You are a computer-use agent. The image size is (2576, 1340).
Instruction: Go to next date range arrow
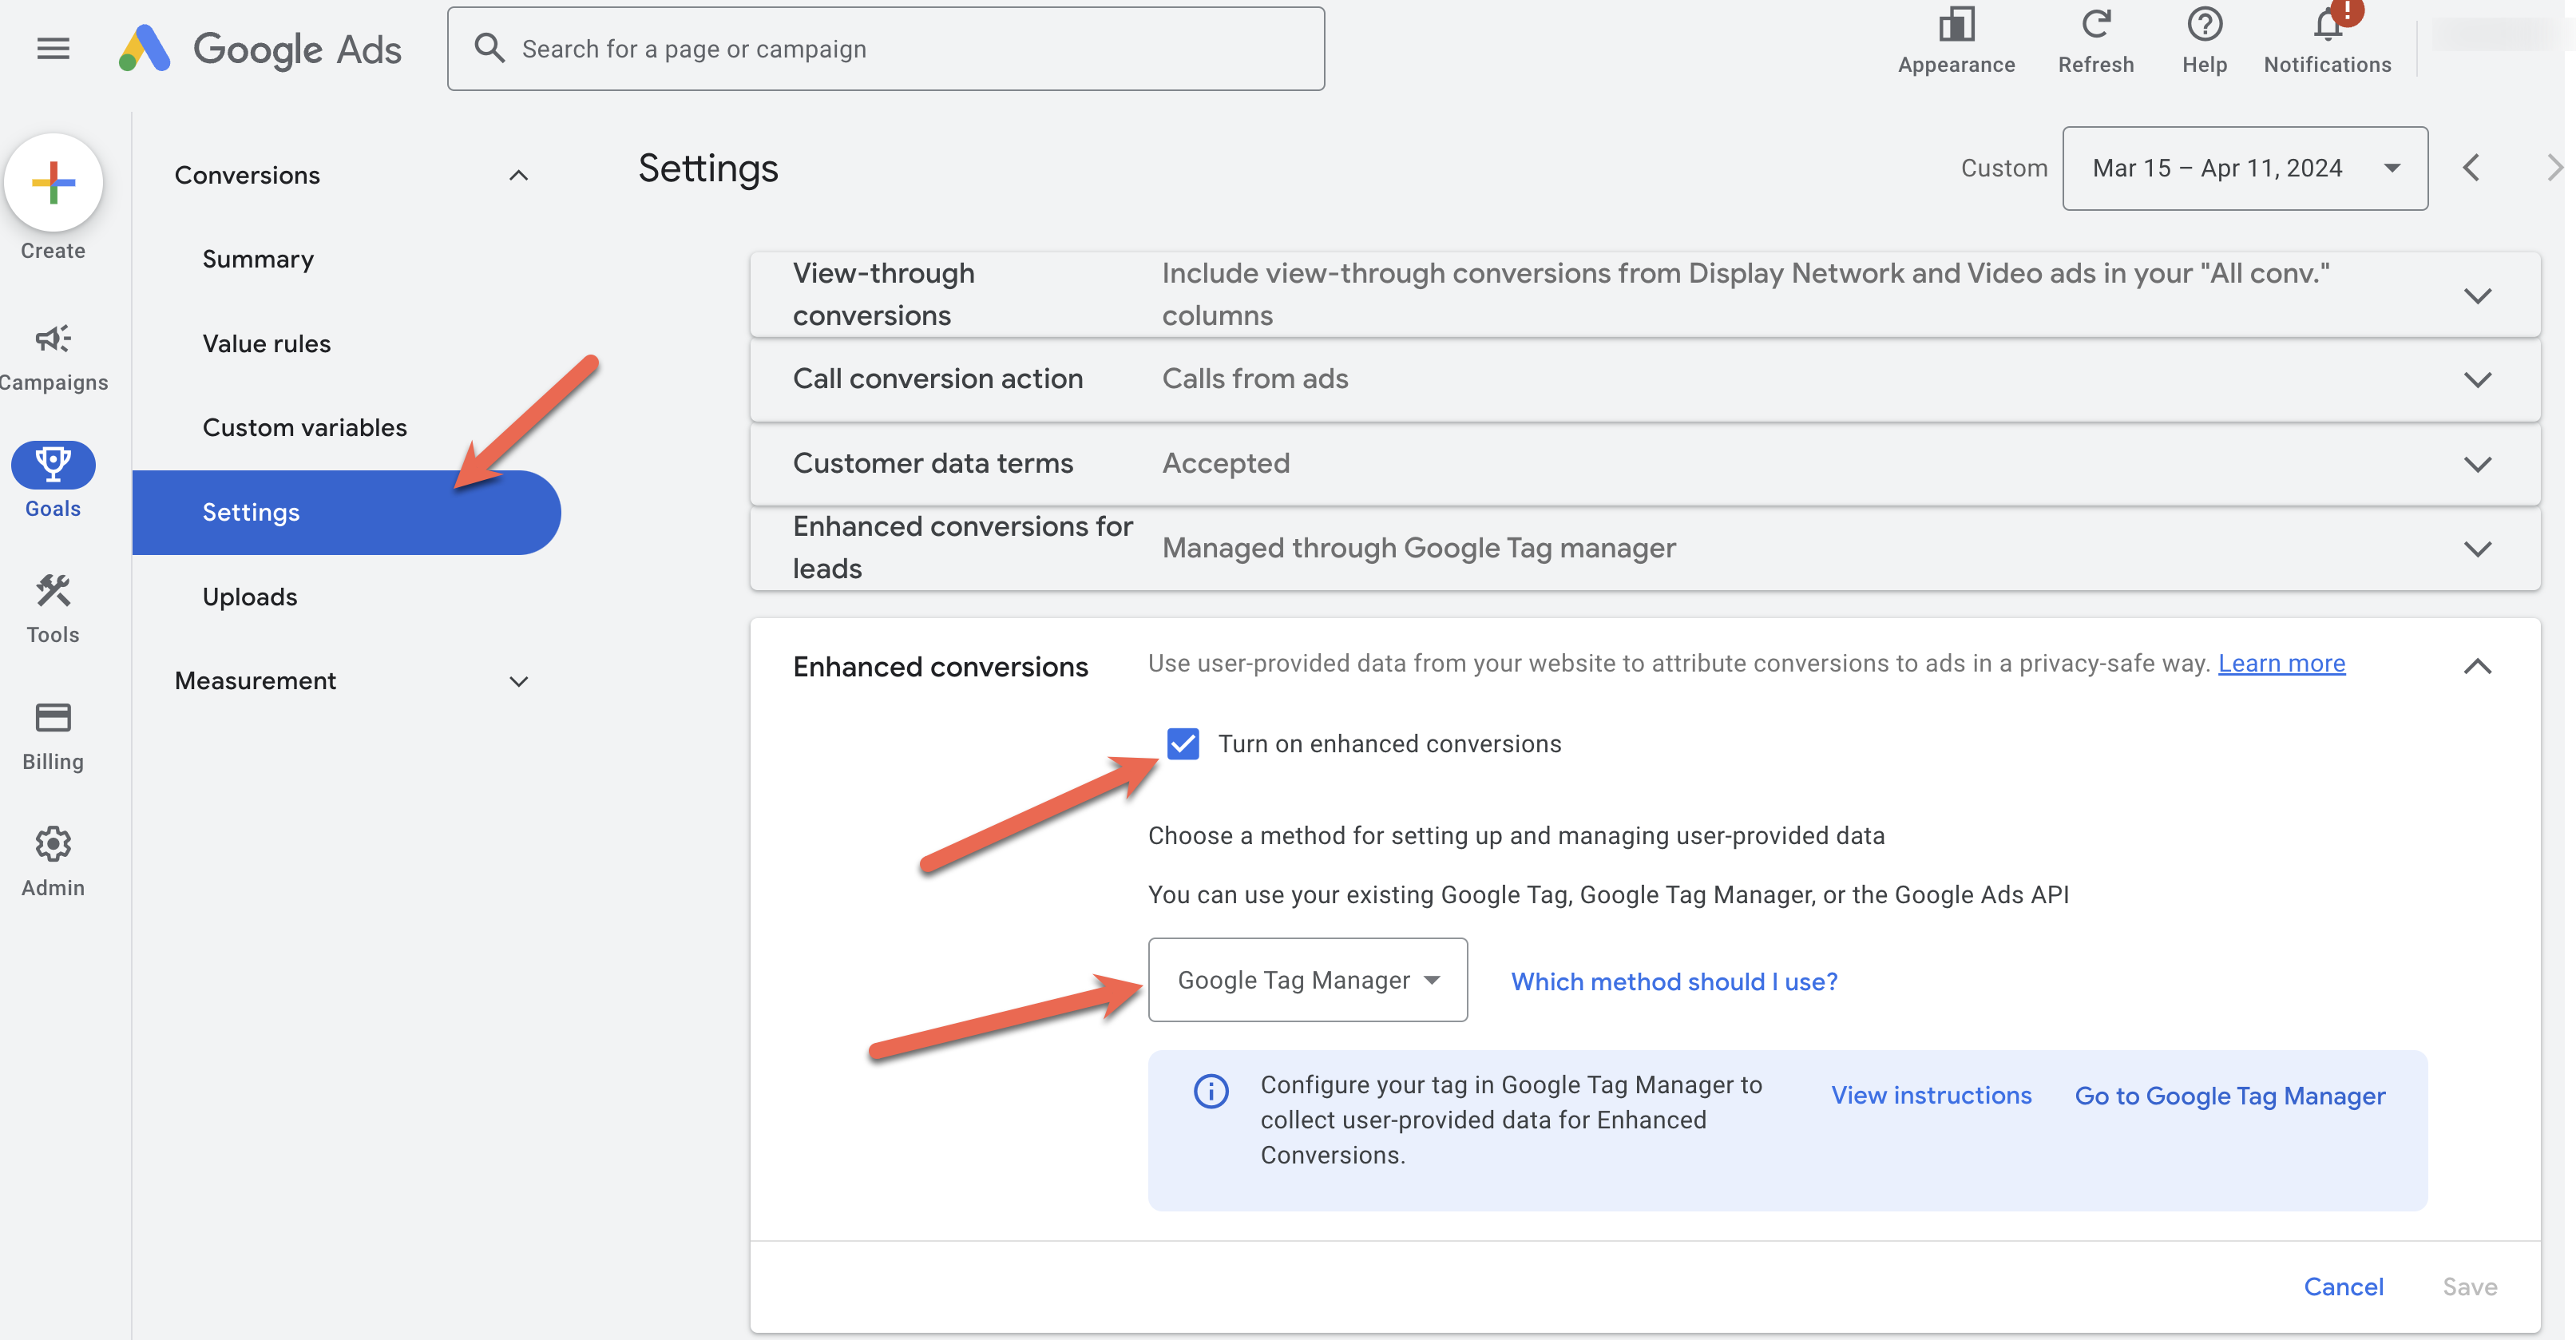2554,167
